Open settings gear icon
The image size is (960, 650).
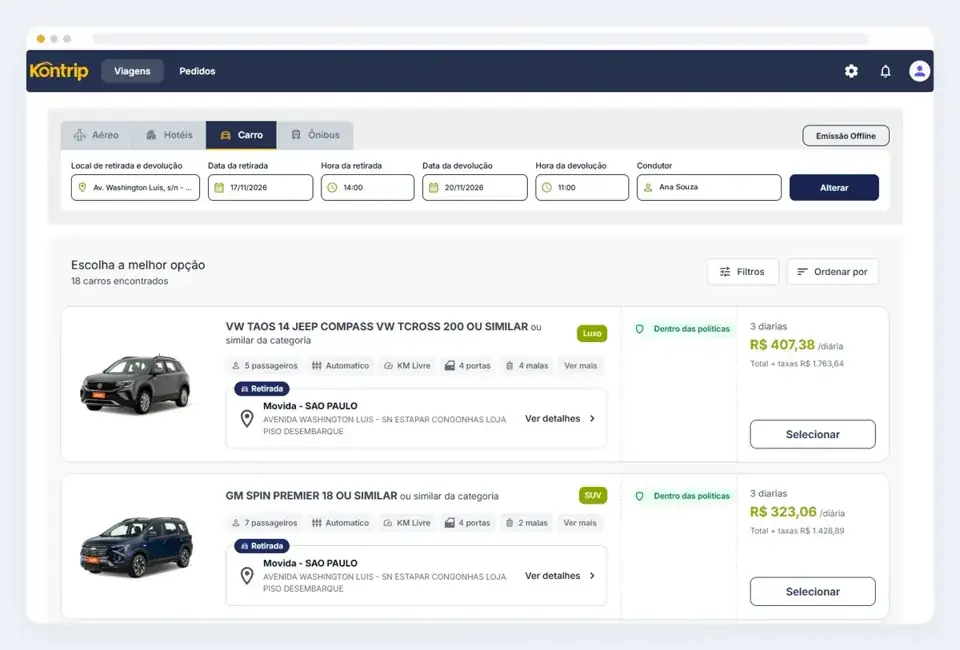(x=851, y=71)
